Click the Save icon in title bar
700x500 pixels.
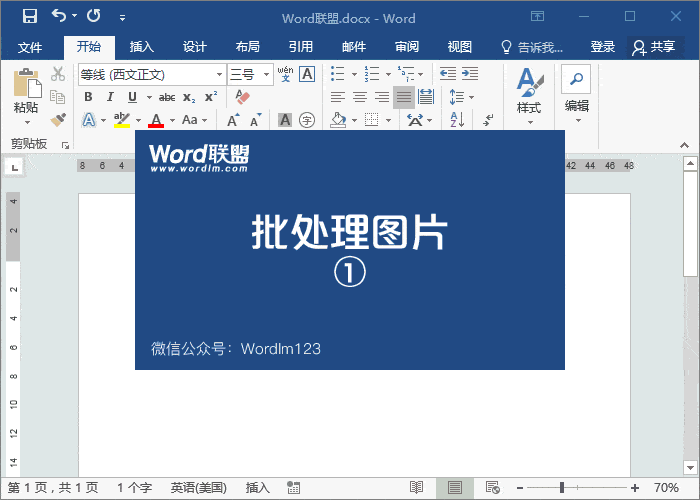tap(30, 17)
